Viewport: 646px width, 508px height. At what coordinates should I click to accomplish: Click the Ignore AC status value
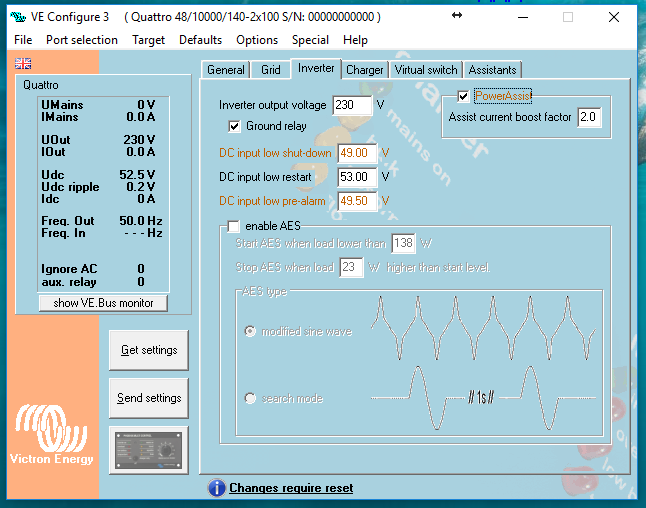tap(141, 269)
